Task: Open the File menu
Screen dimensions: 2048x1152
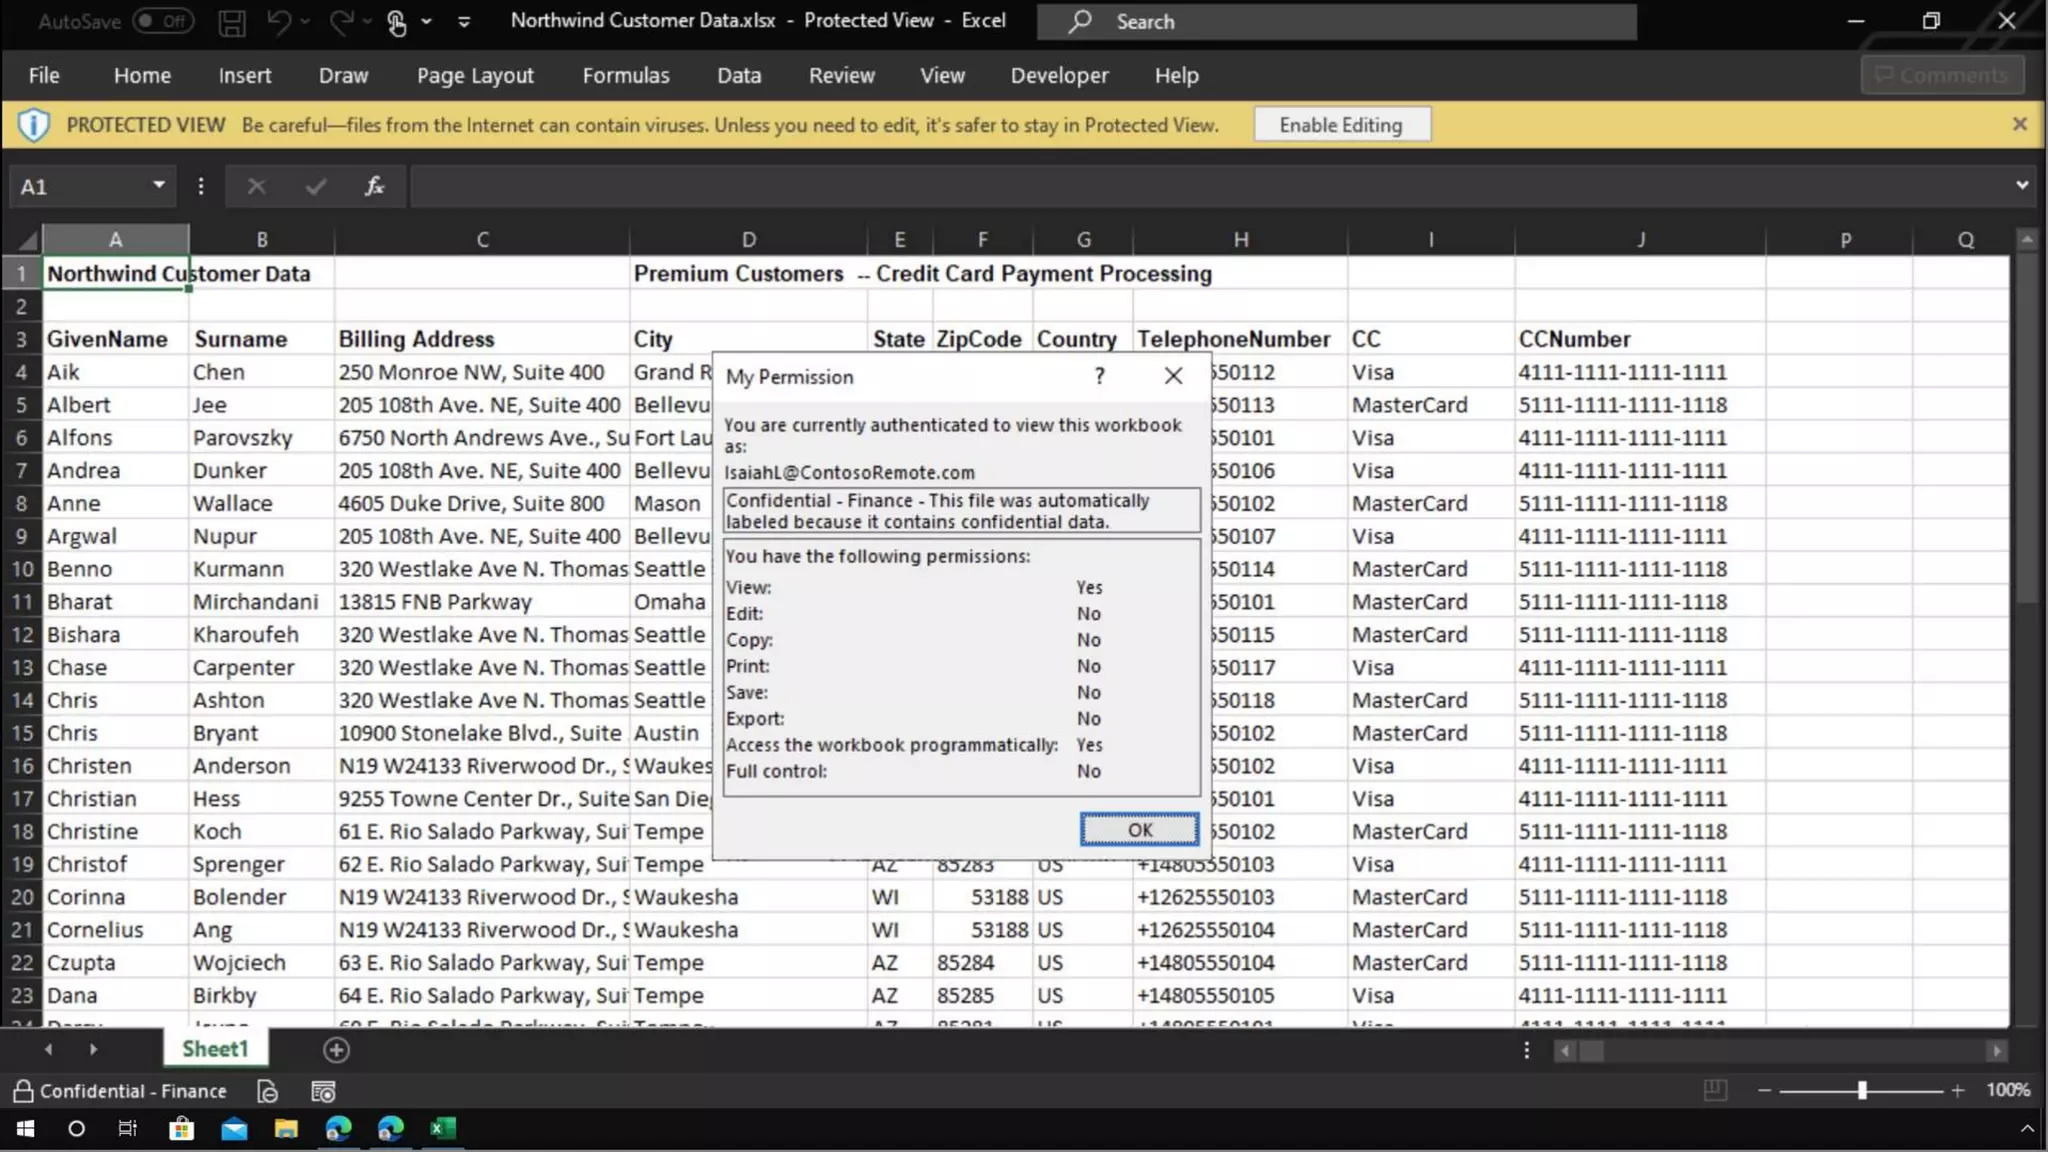Action: click(x=43, y=75)
